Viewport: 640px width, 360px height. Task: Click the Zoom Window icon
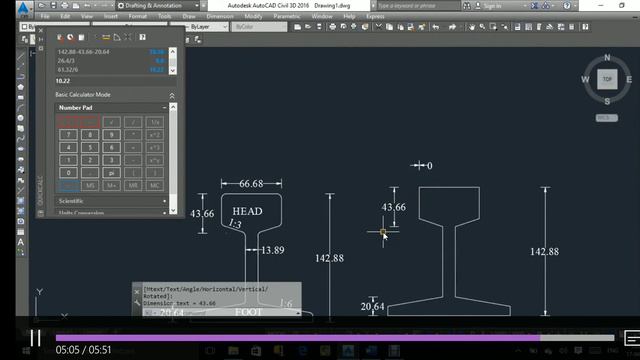coord(493,27)
